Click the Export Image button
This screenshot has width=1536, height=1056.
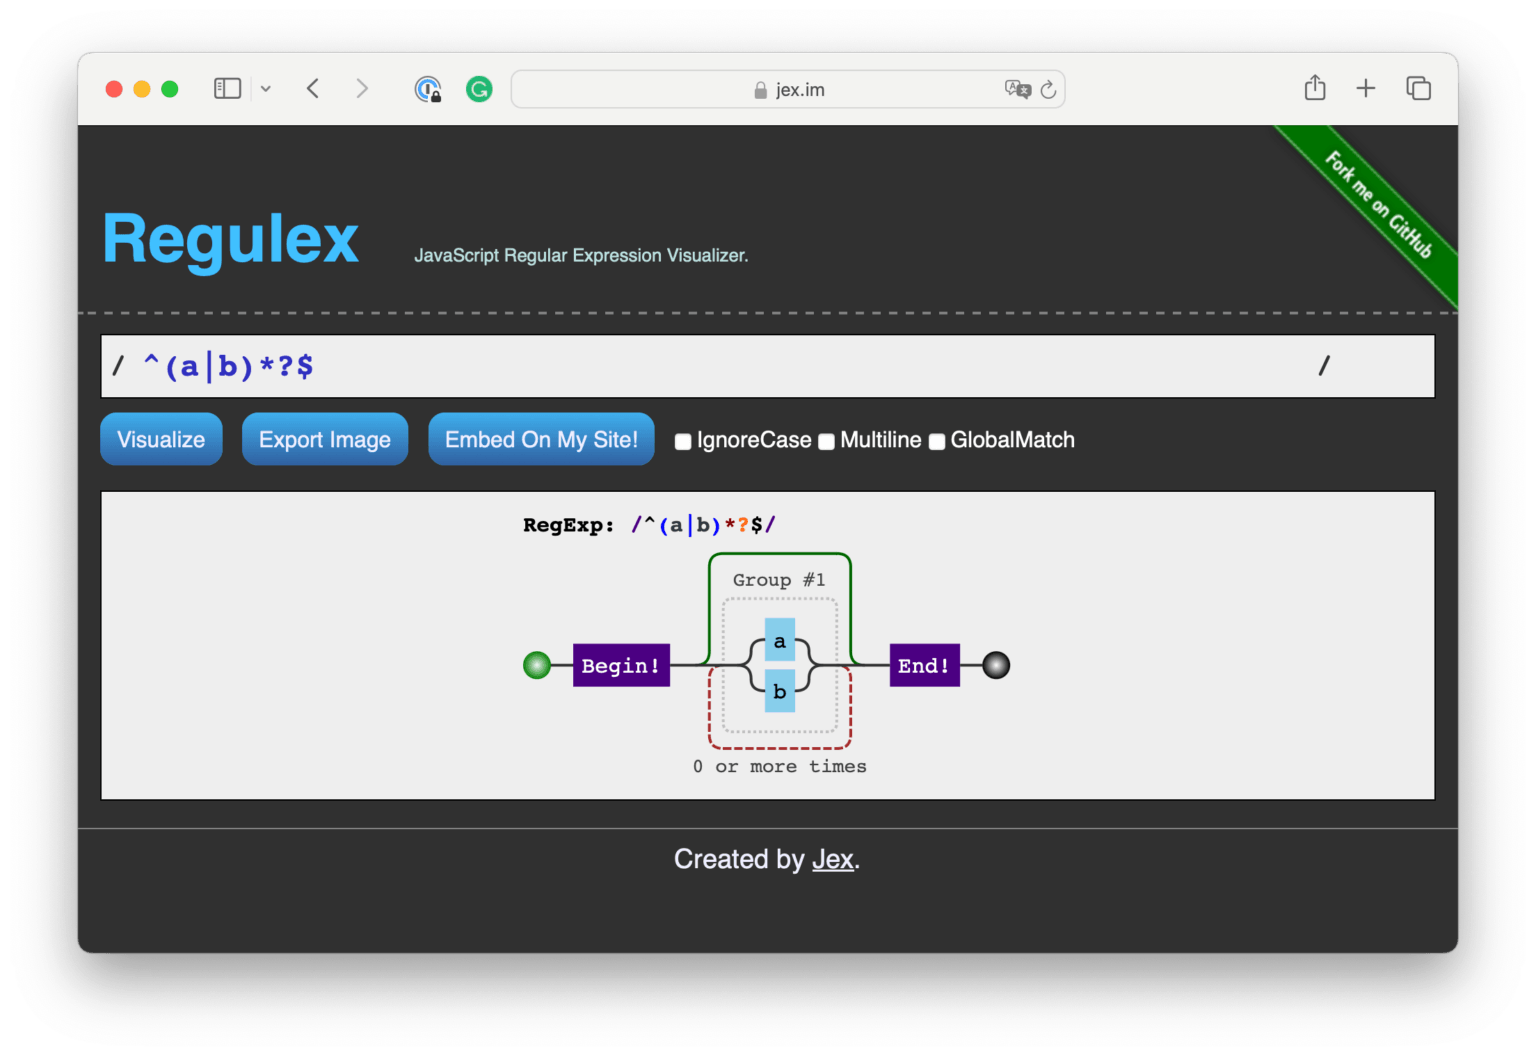click(x=325, y=439)
